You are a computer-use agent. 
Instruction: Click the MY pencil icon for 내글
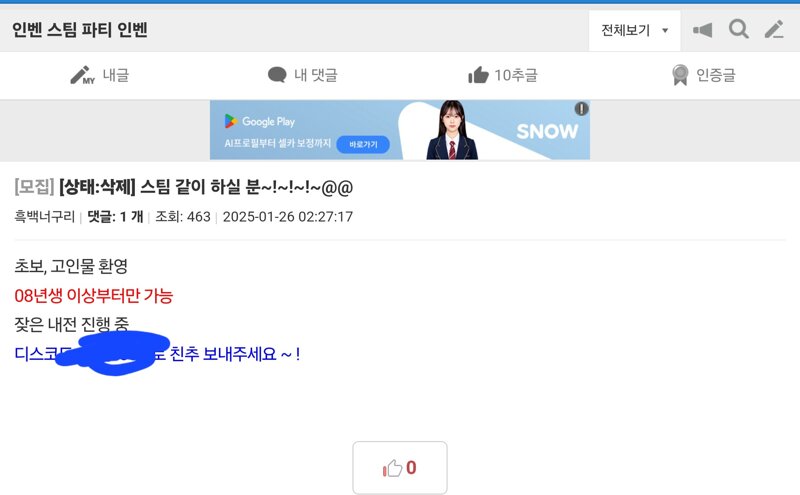point(82,75)
